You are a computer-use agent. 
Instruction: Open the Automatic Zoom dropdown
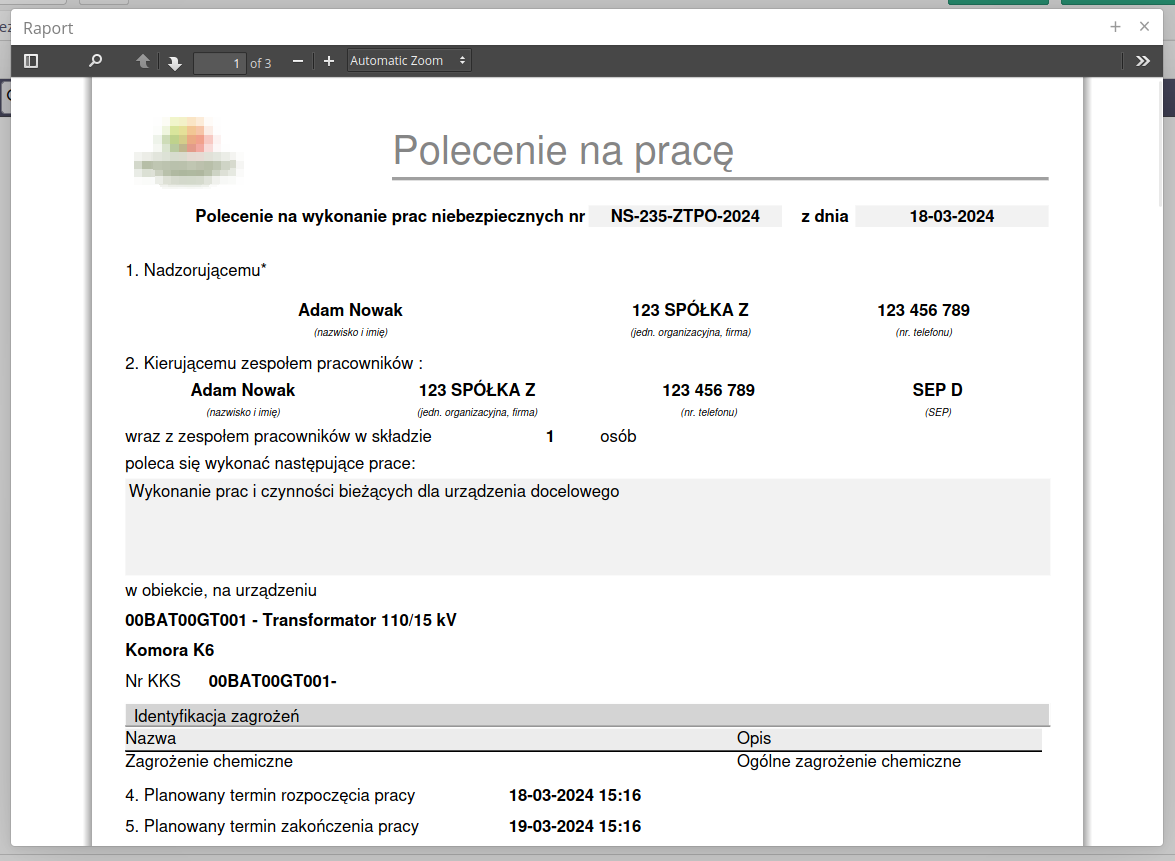point(408,61)
